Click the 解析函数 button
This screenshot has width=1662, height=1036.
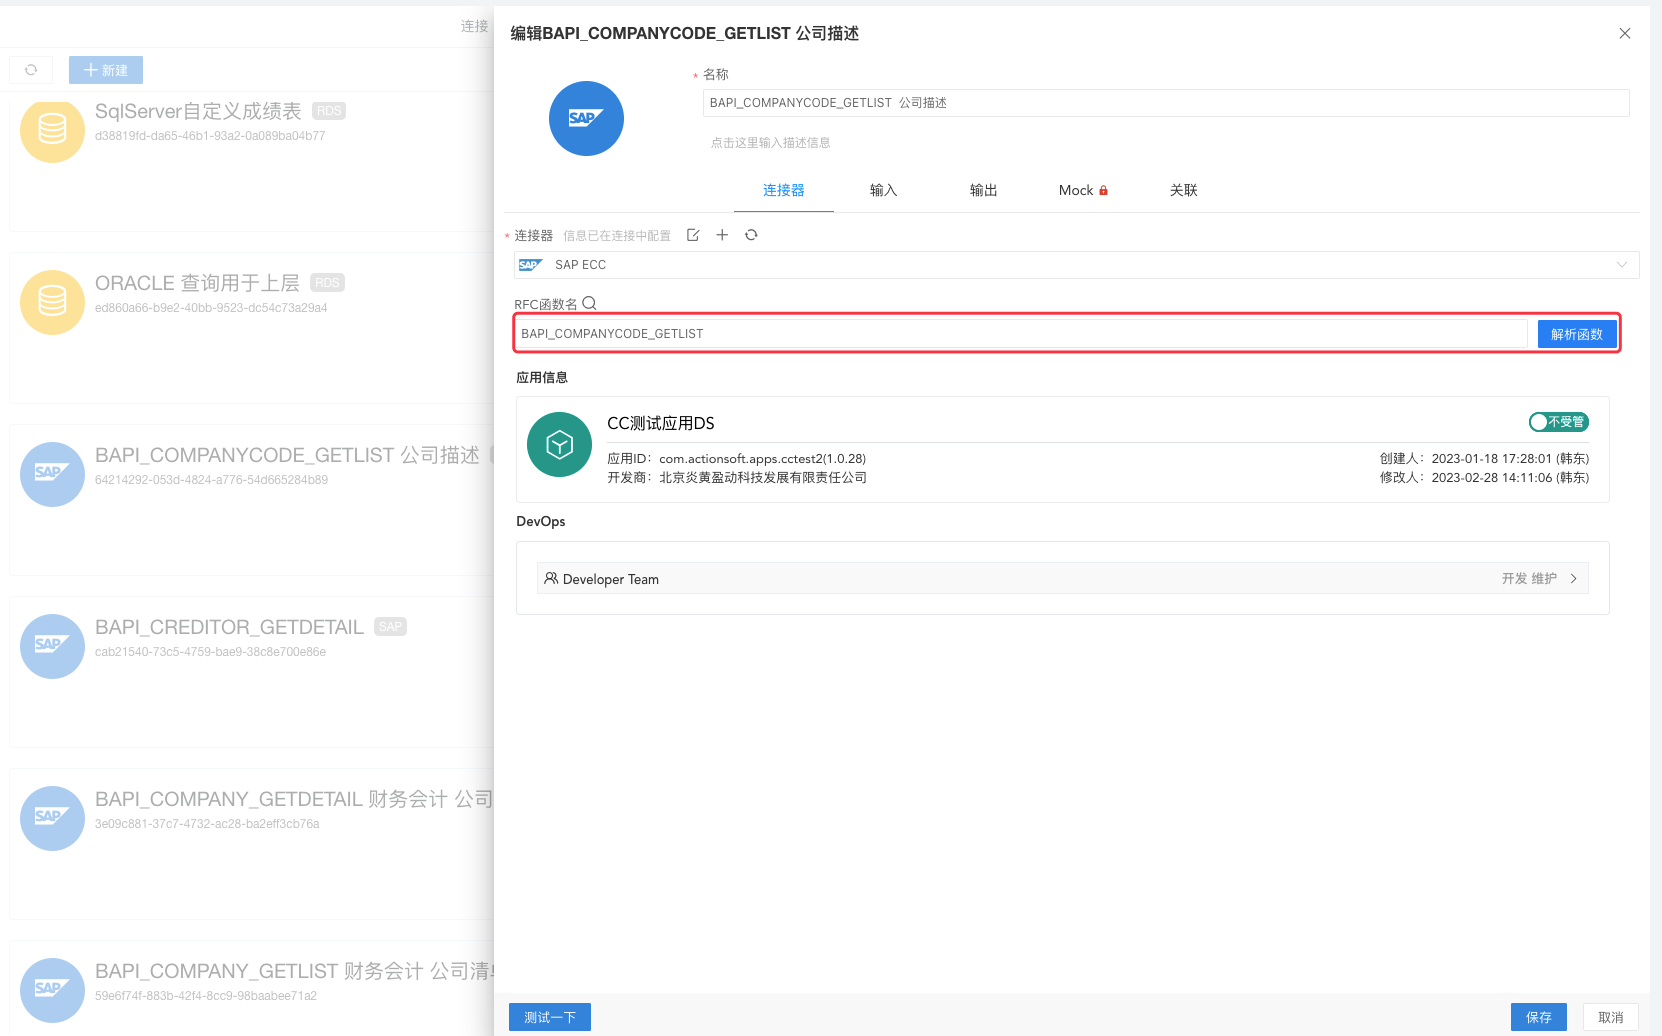coord(1577,333)
